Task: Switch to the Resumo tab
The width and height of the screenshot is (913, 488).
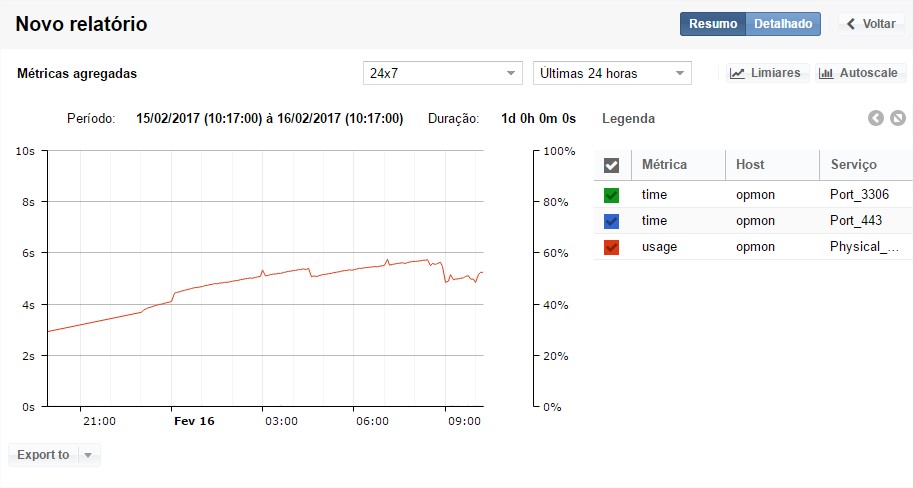Action: [x=713, y=24]
